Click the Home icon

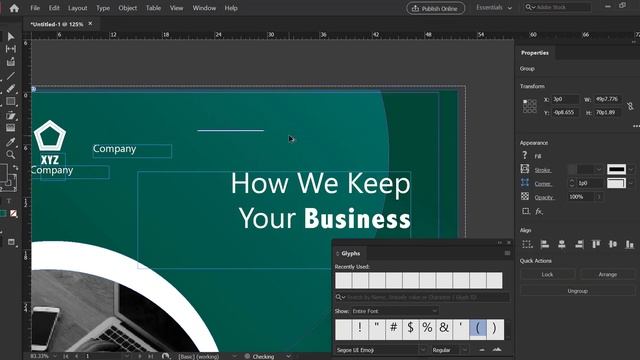(14, 8)
